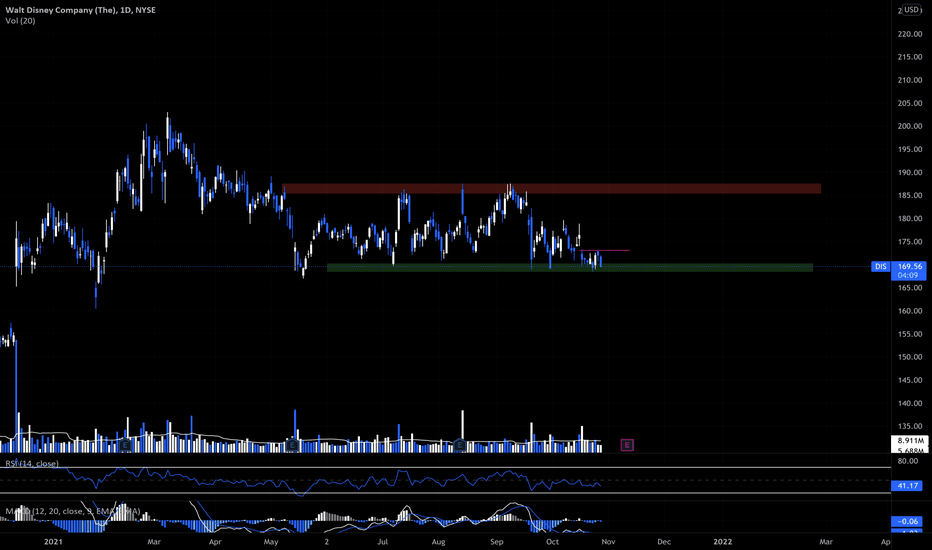The height and width of the screenshot is (550, 932).
Task: Click the 185.00 price axis label
Action: [910, 196]
